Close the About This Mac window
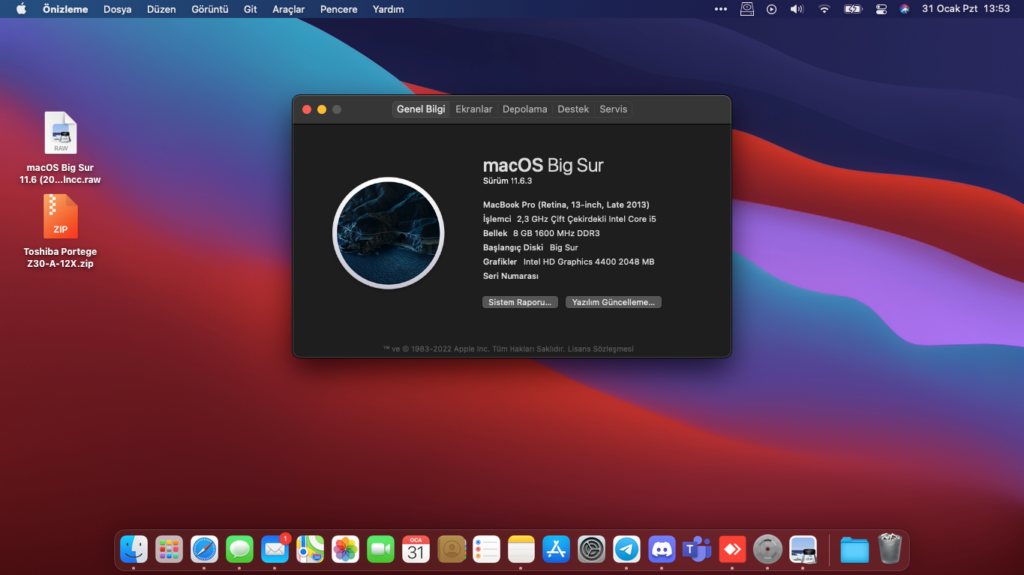The height and width of the screenshot is (575, 1024). point(306,109)
